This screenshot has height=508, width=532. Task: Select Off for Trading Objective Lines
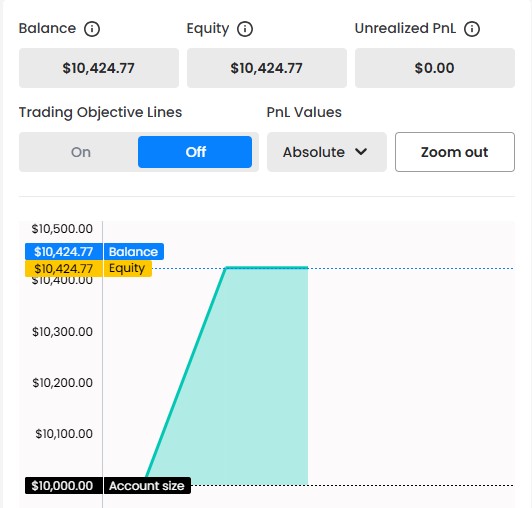pos(195,152)
